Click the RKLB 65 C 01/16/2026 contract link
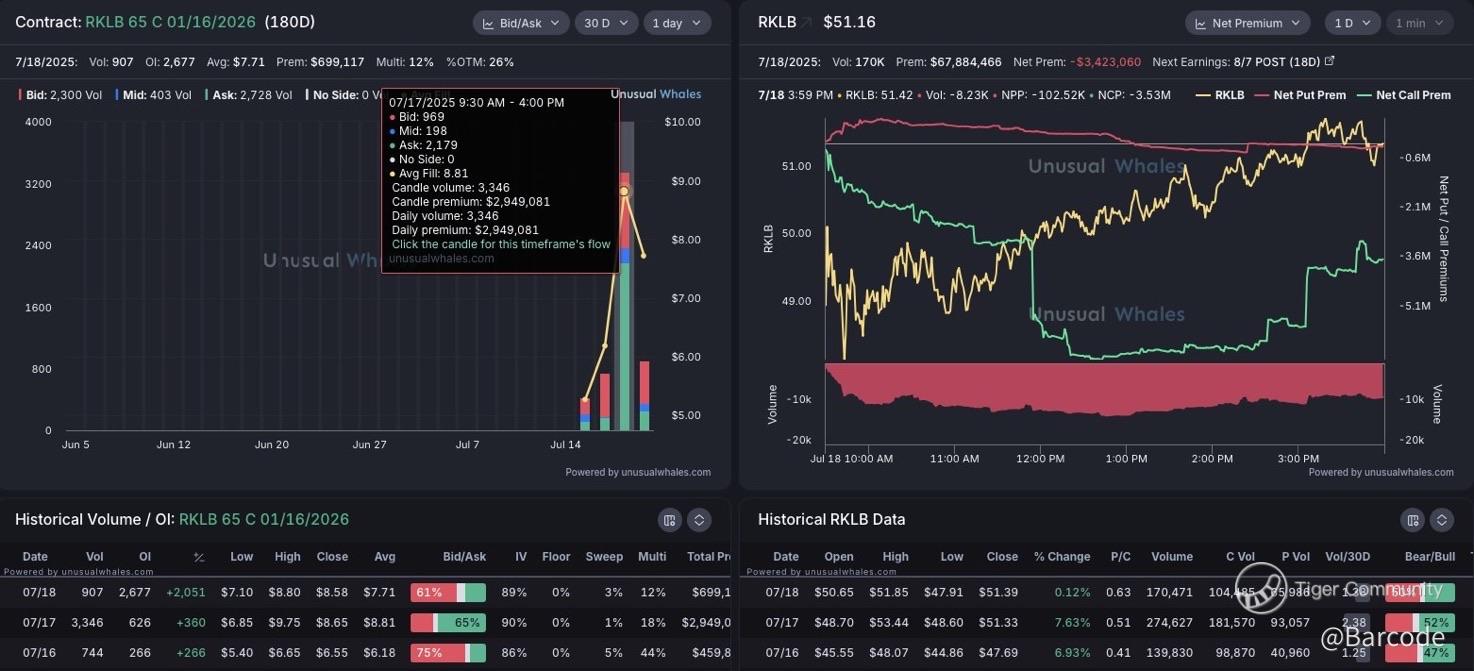Image resolution: width=1474 pixels, height=671 pixels. [x=171, y=22]
